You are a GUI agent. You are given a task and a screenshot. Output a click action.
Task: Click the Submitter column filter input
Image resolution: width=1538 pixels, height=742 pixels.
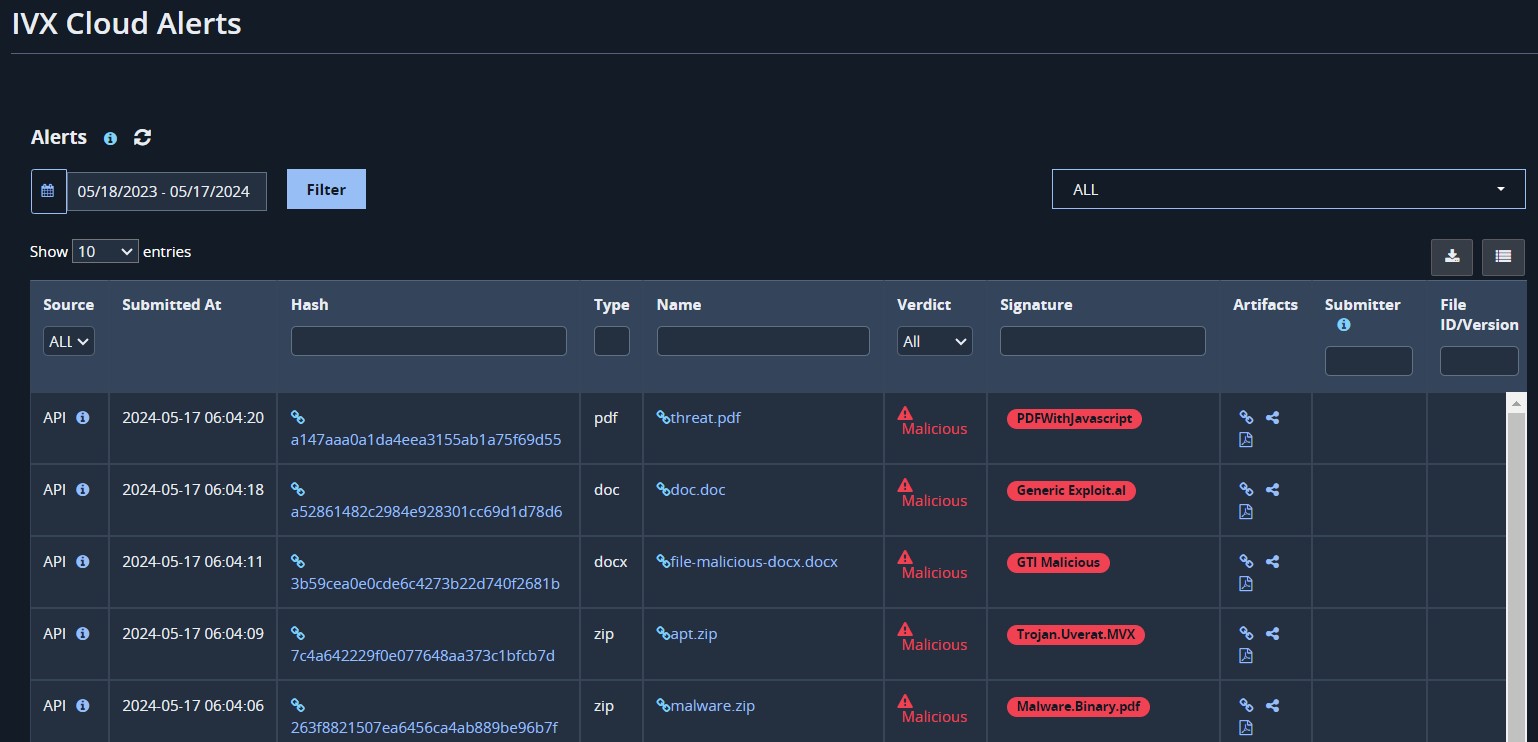click(1369, 361)
